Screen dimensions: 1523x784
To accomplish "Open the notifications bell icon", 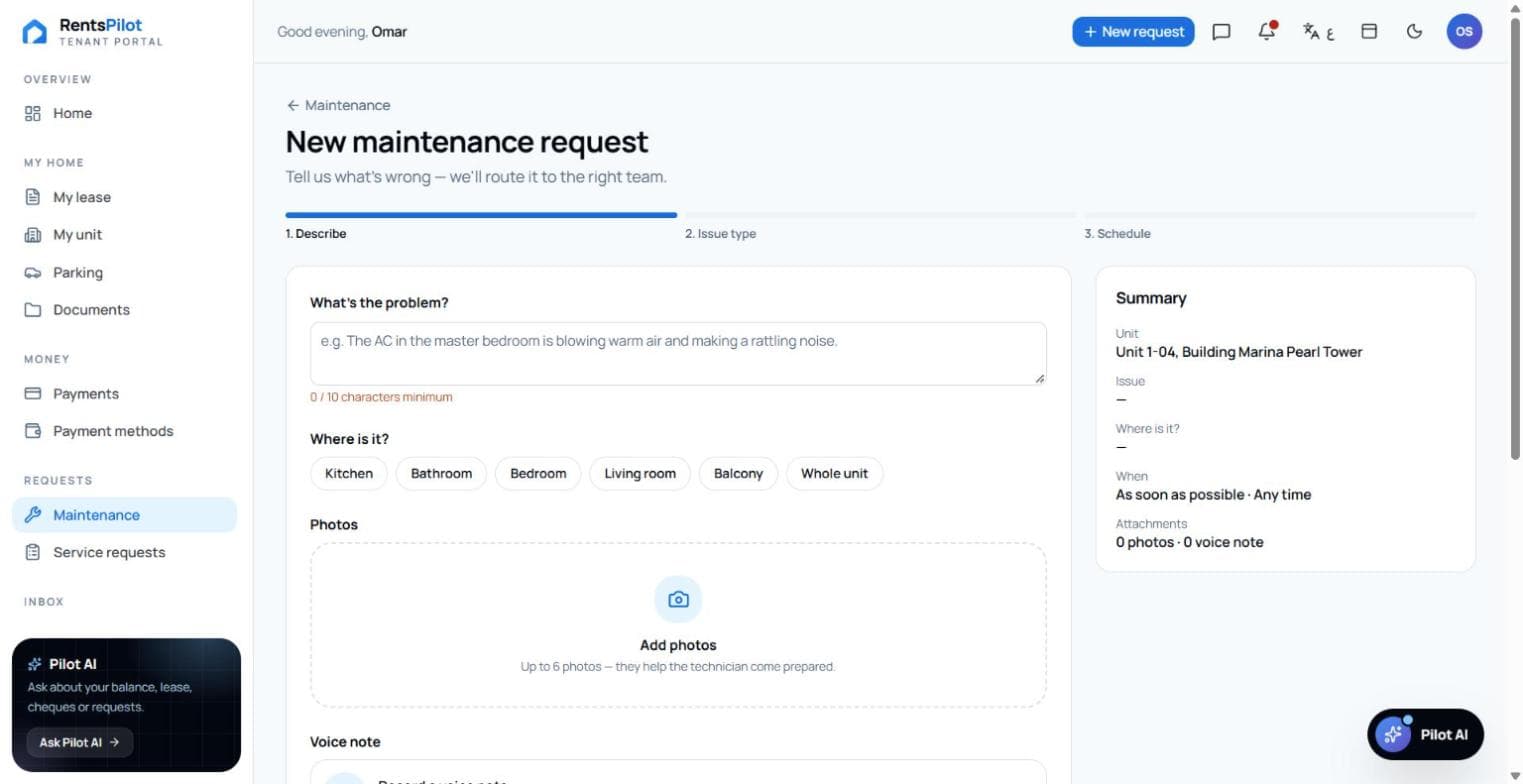I will [x=1267, y=32].
